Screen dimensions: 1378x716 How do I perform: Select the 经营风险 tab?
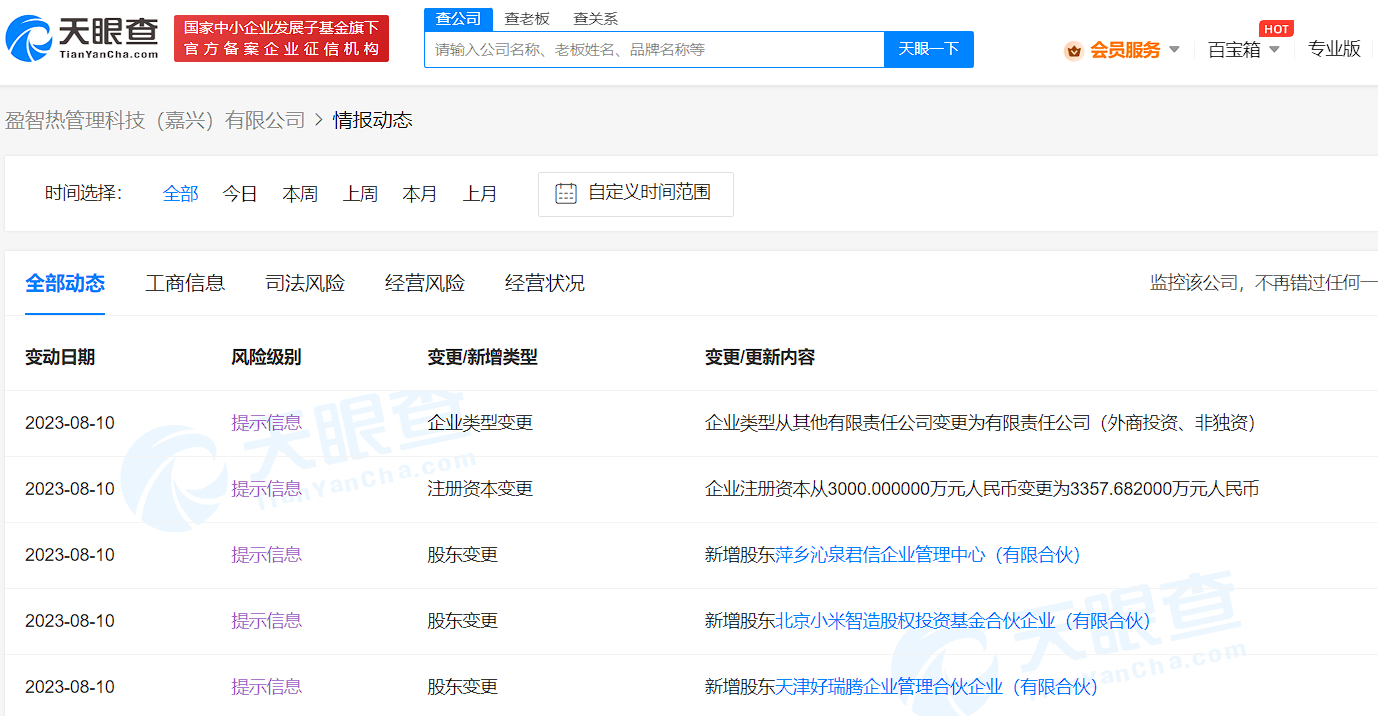click(425, 283)
